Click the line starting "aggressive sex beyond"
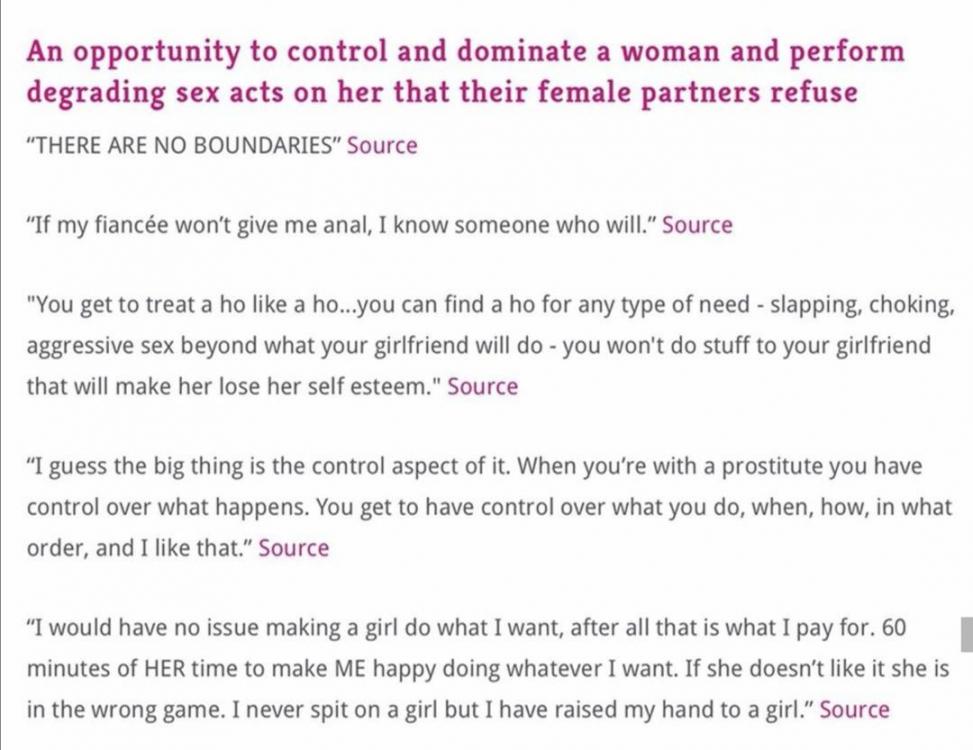The height and width of the screenshot is (750, 973). [x=478, y=346]
